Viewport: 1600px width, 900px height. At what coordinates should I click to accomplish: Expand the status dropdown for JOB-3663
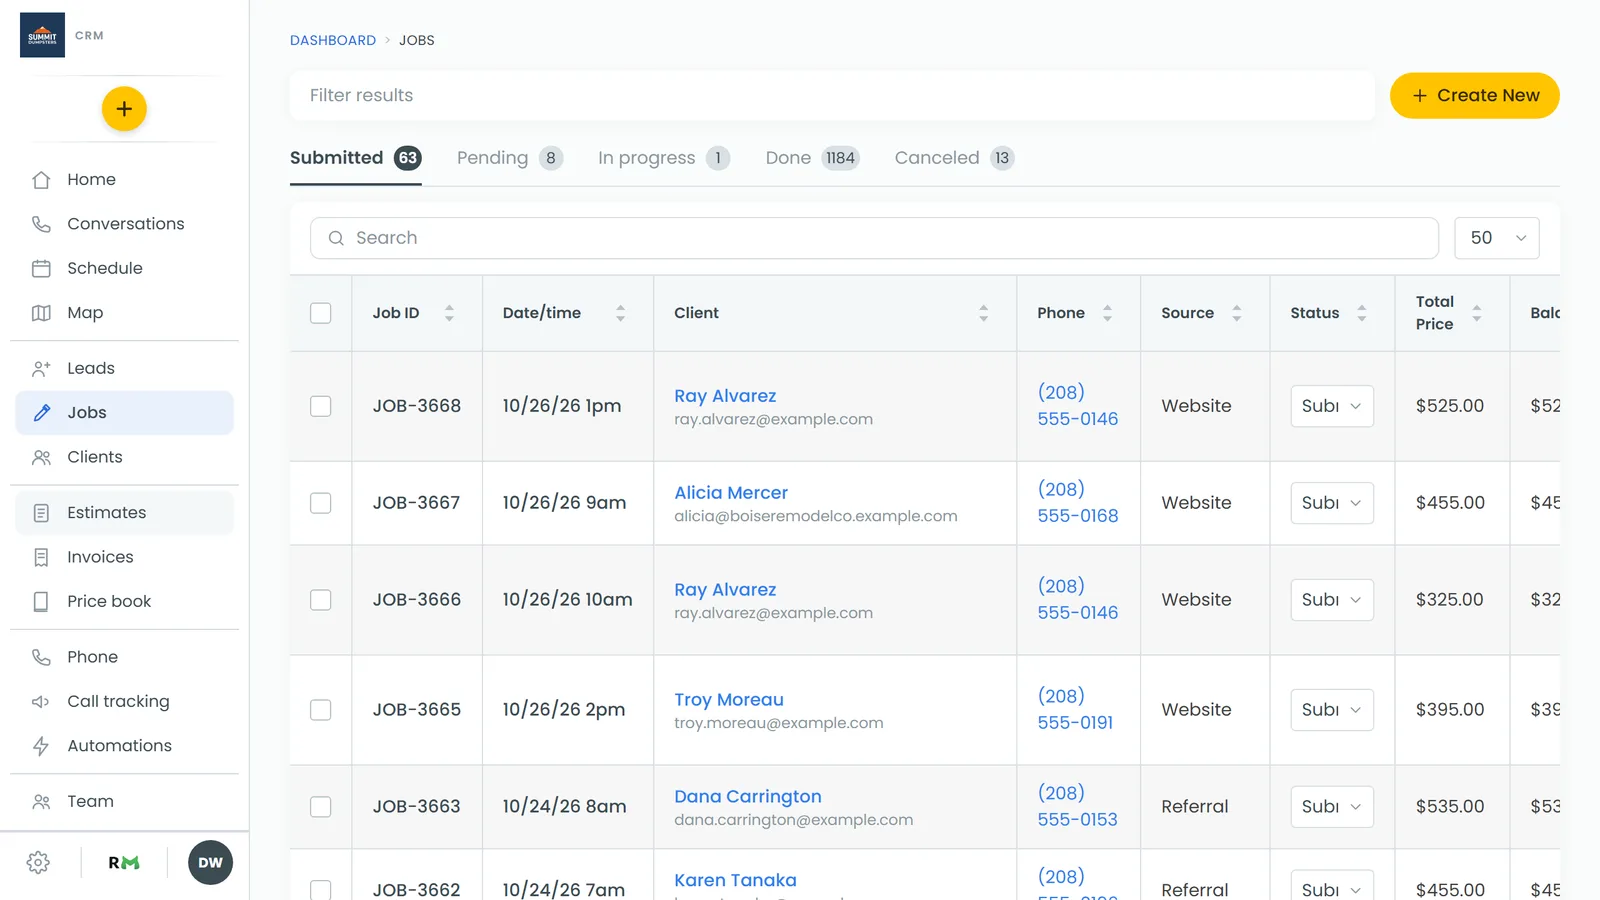tap(1332, 807)
